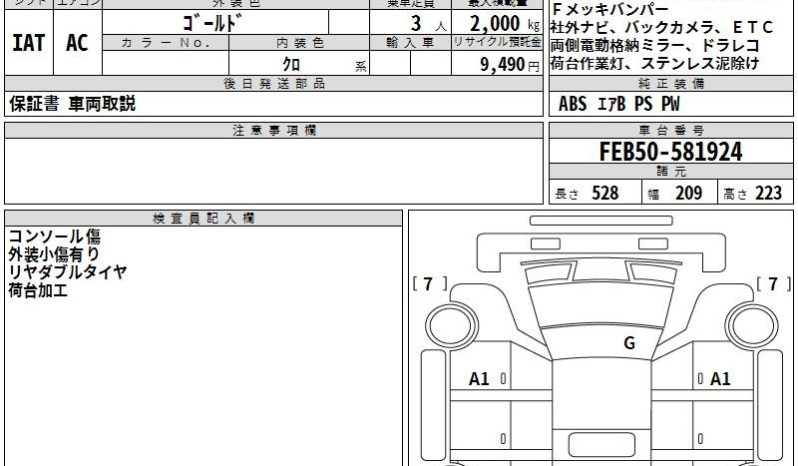The height and width of the screenshot is (466, 798).
Task: Select the length value 528
Action: [605, 193]
